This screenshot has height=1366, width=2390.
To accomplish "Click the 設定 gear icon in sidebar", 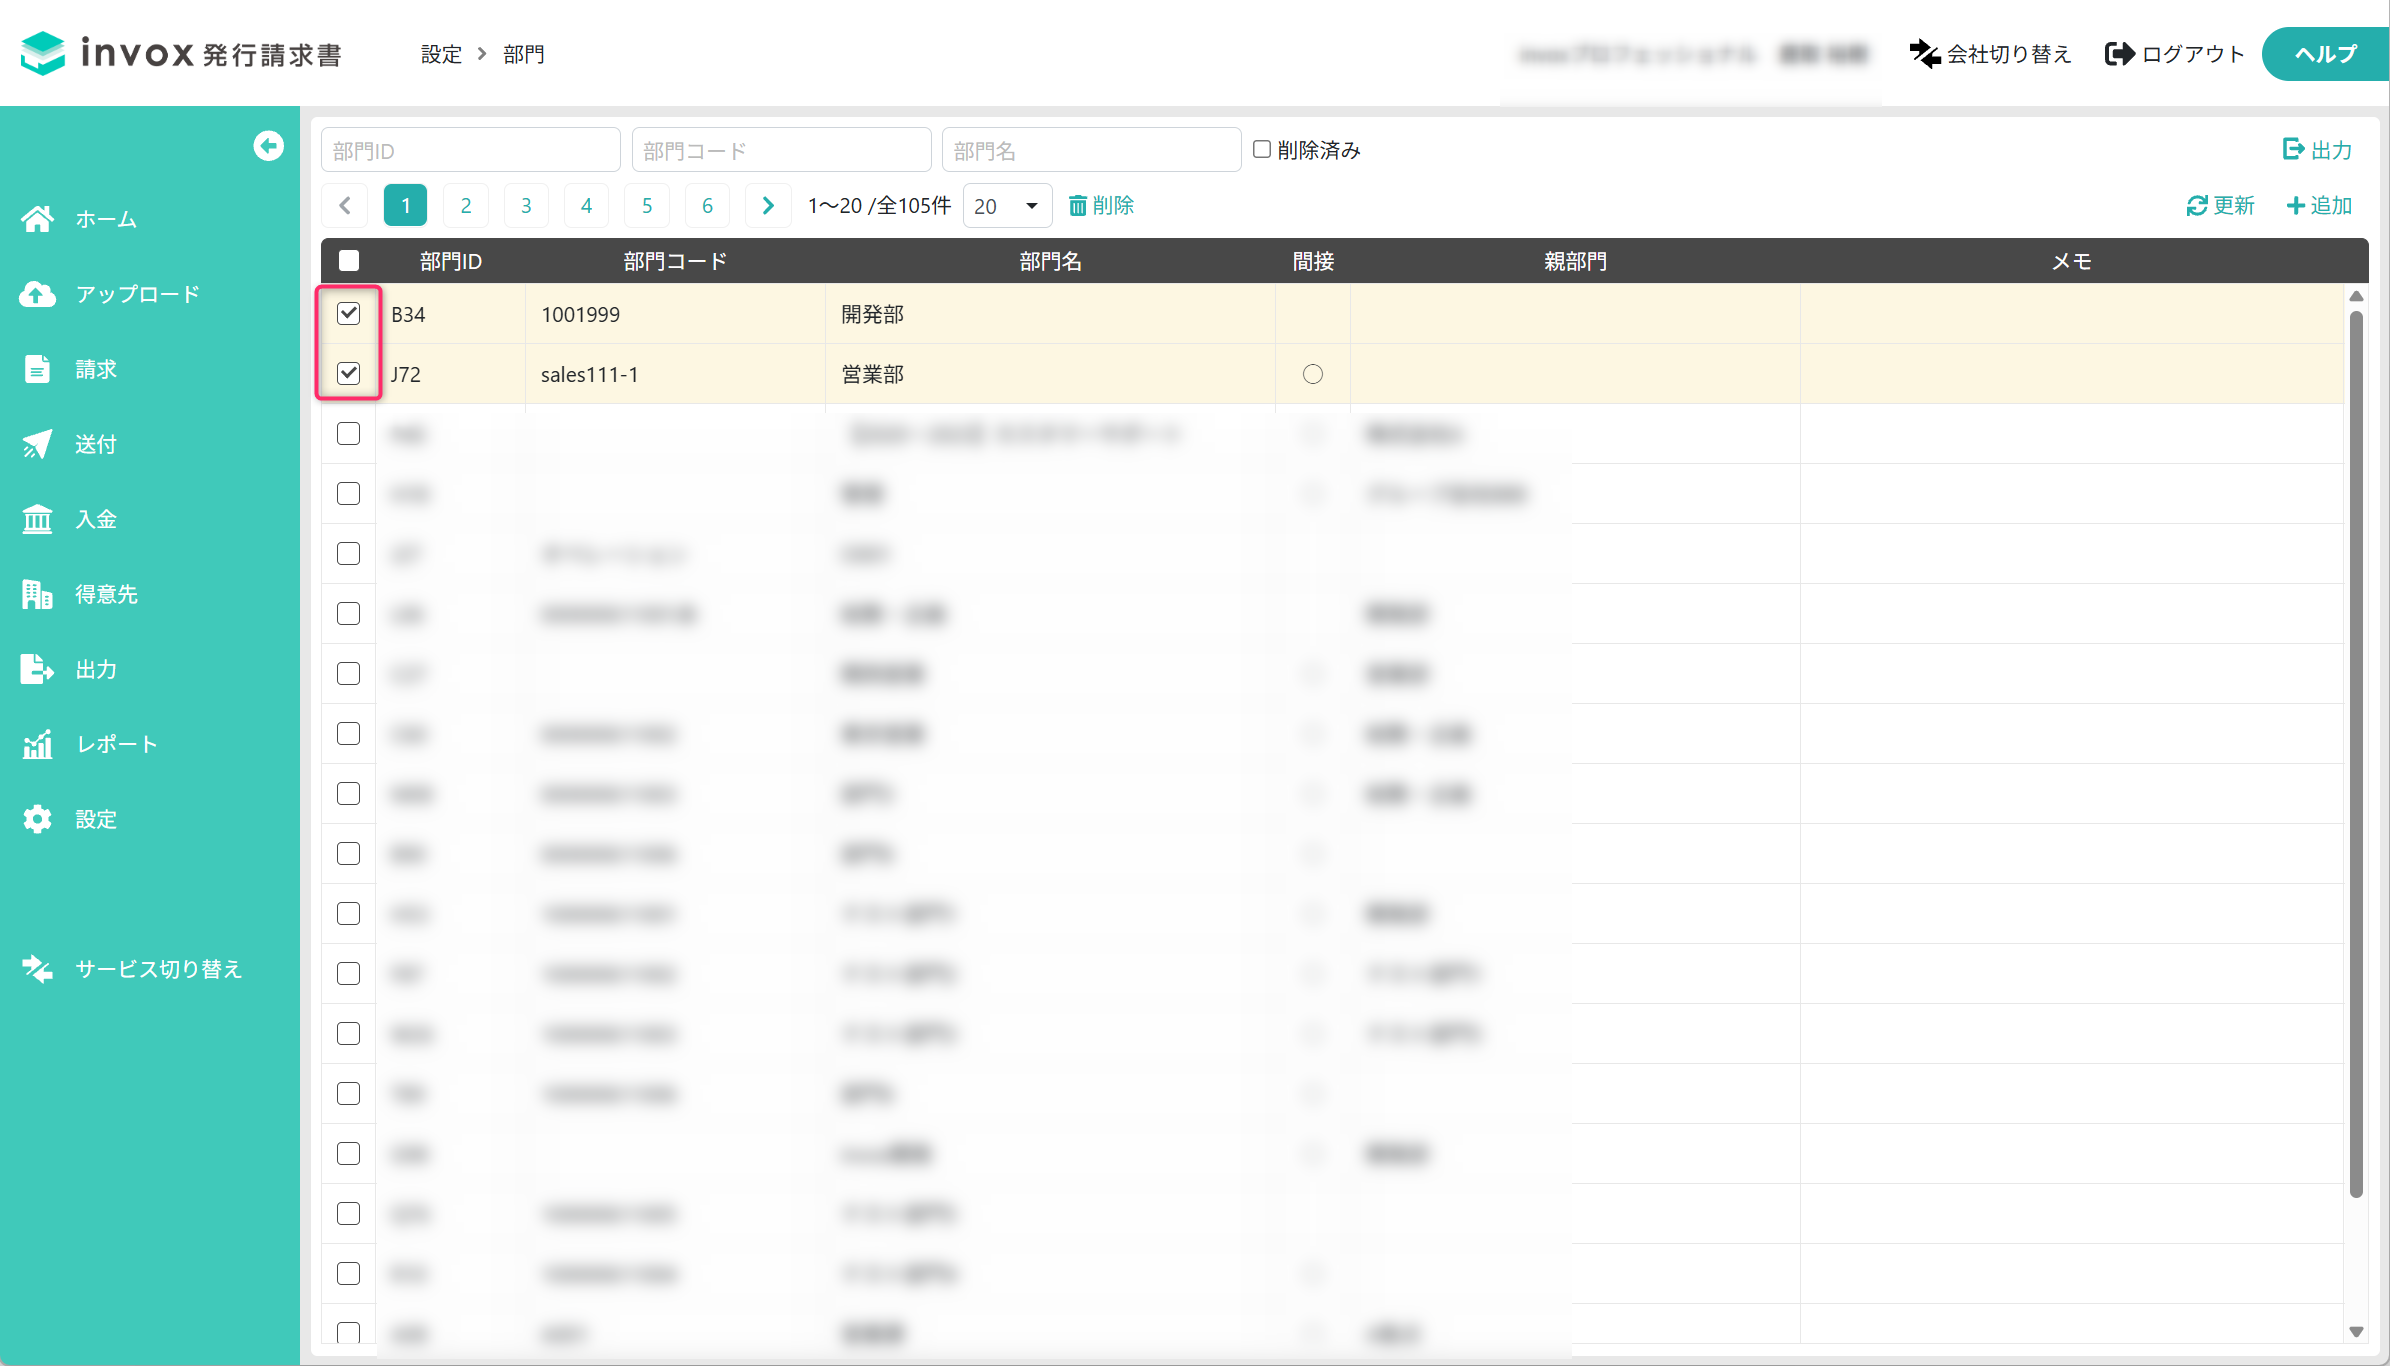I will (x=37, y=819).
